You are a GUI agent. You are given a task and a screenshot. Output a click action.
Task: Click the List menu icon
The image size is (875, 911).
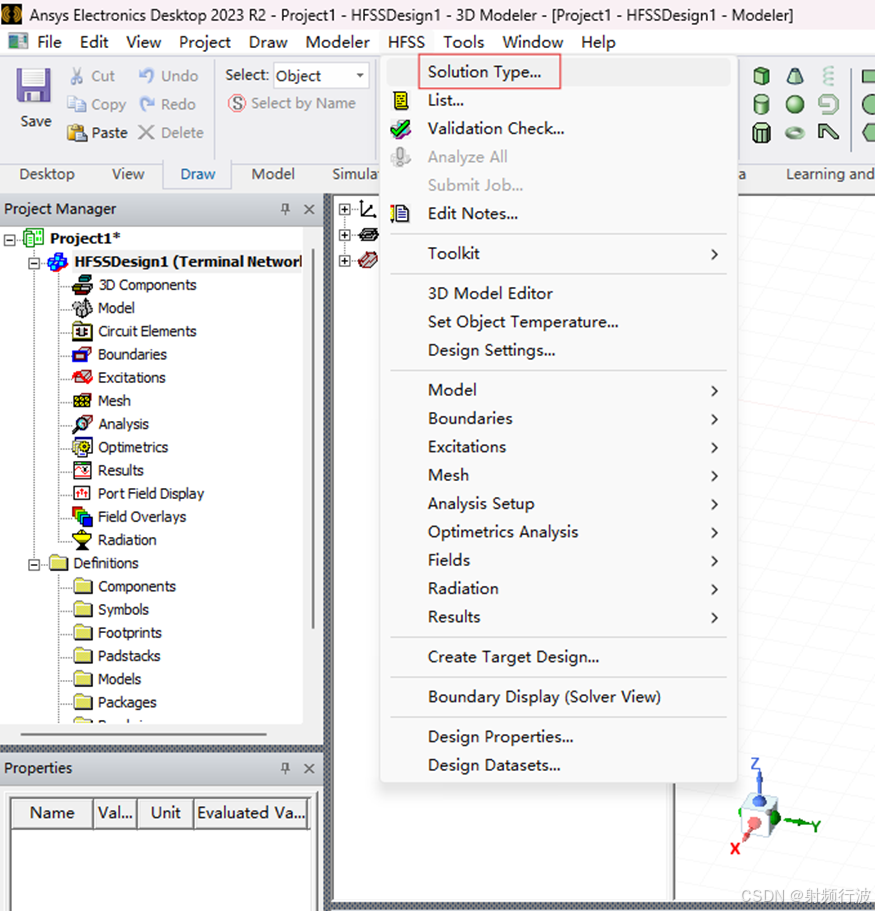tap(401, 101)
